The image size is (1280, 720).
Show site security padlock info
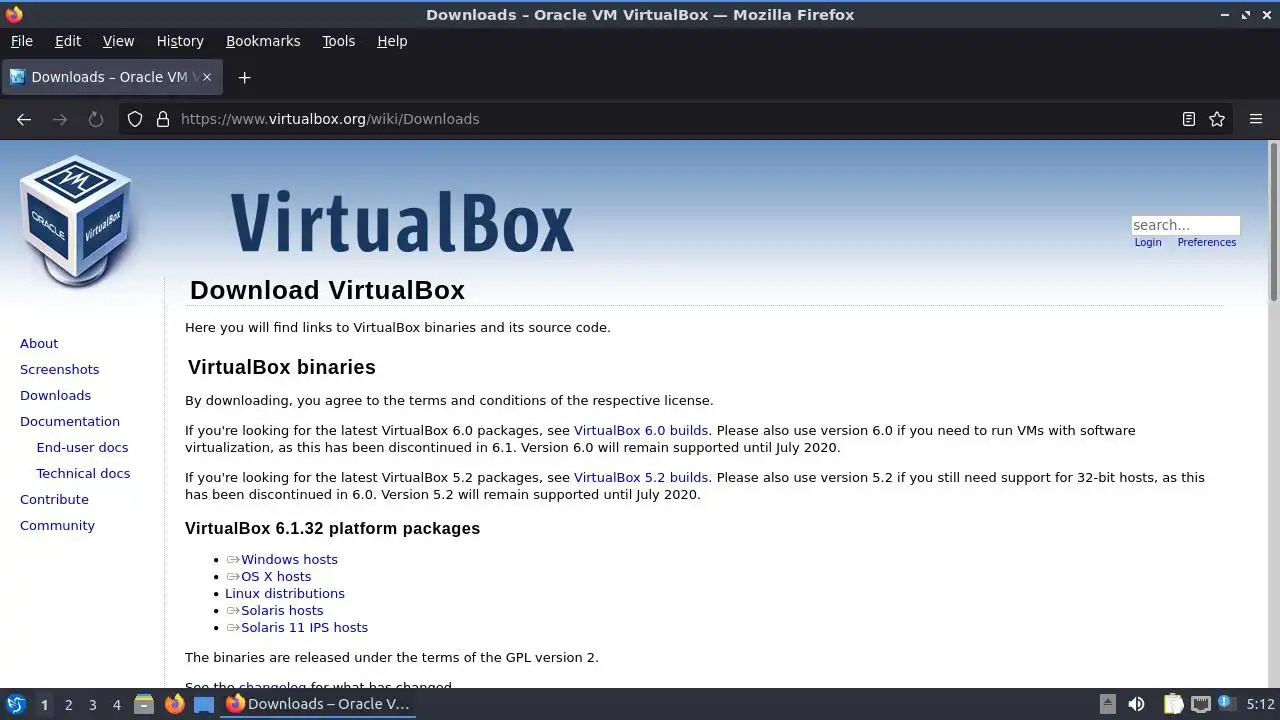163,119
